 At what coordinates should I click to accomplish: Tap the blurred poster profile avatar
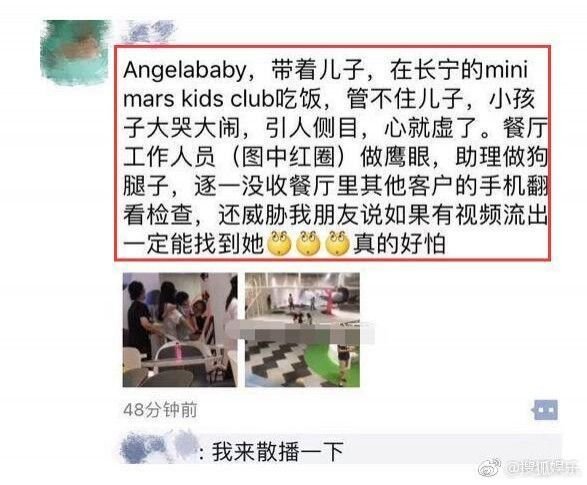click(76, 52)
